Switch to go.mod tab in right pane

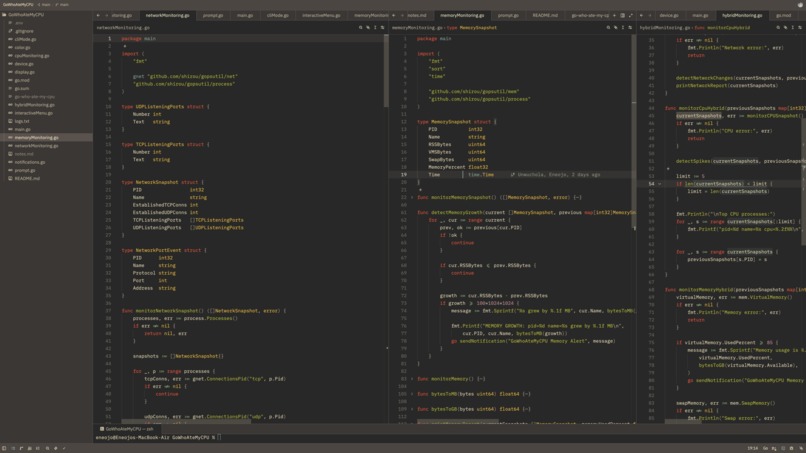click(783, 15)
